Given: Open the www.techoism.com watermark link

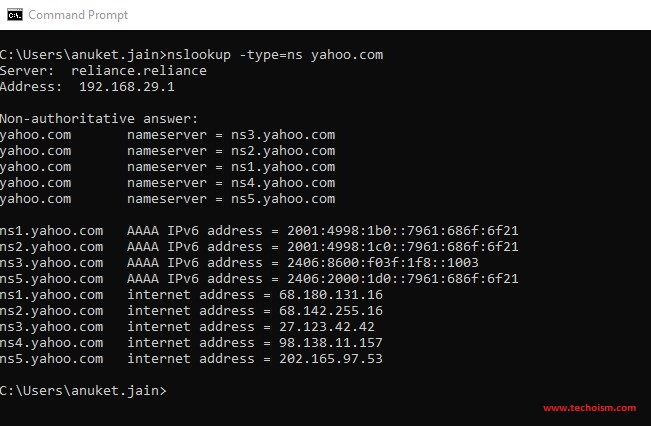Looking at the screenshot, I should (x=589, y=408).
